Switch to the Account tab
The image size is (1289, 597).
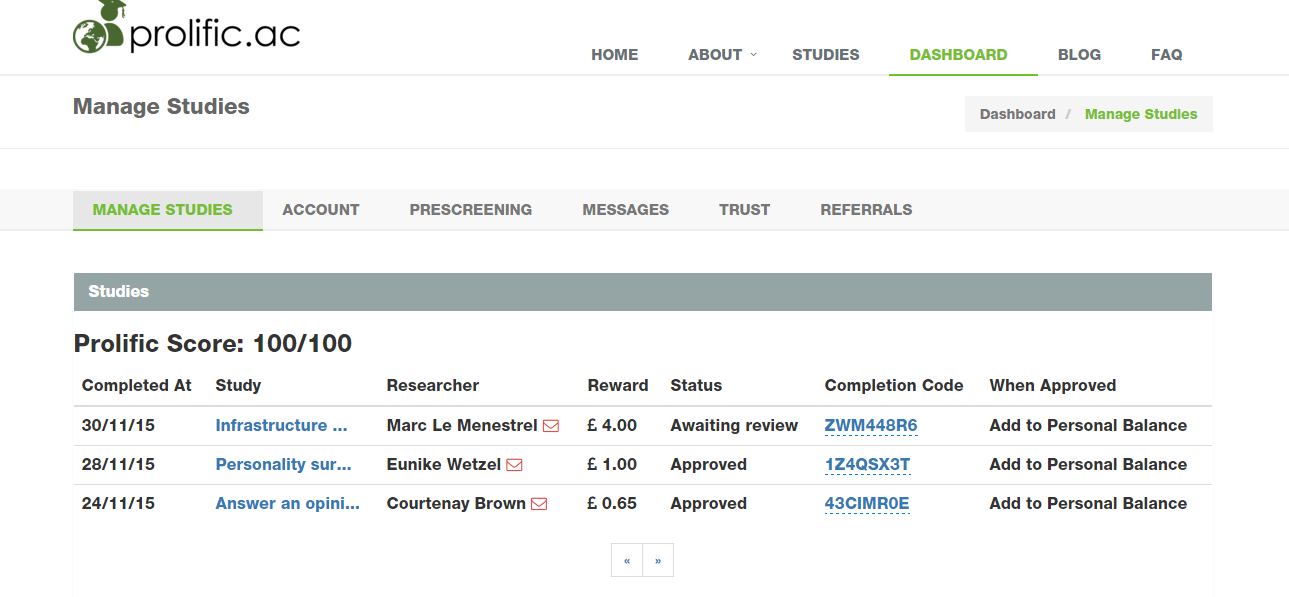(320, 210)
